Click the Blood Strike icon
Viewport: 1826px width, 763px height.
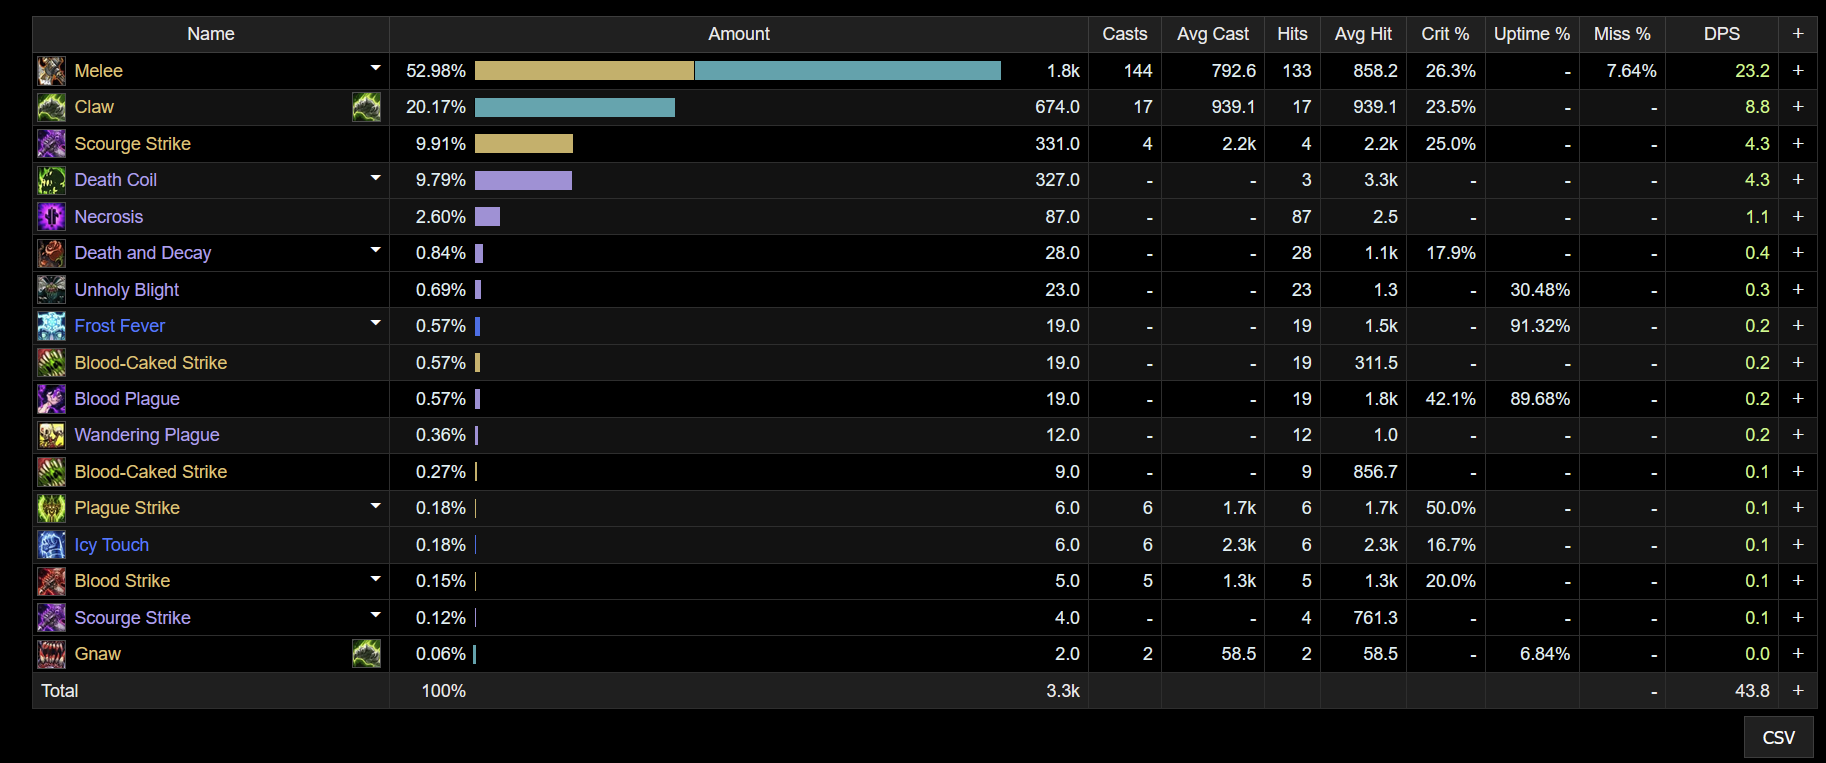[51, 581]
